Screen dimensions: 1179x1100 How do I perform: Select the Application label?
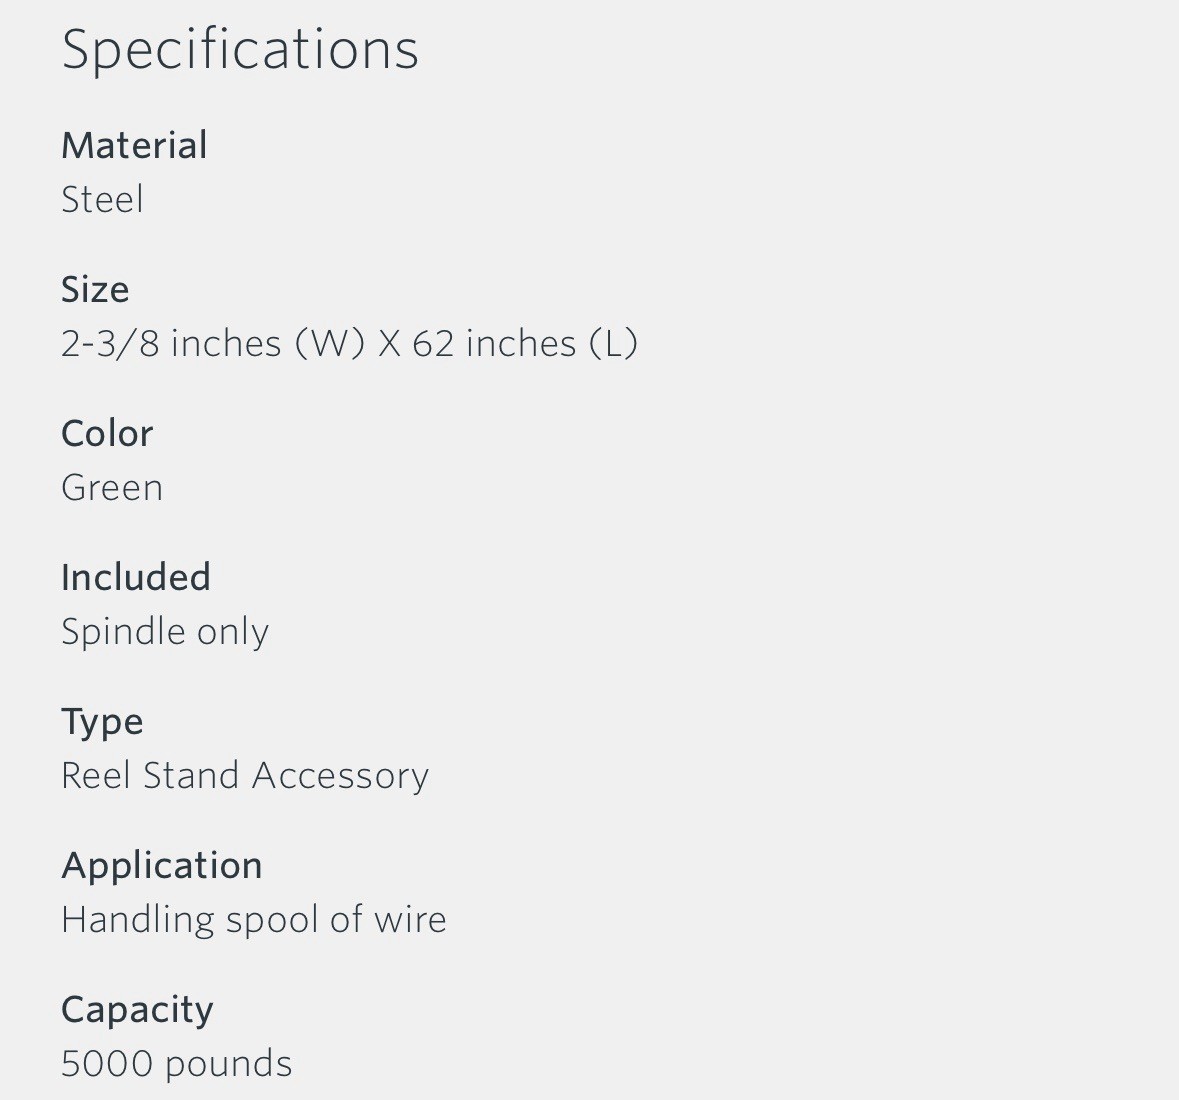162,866
